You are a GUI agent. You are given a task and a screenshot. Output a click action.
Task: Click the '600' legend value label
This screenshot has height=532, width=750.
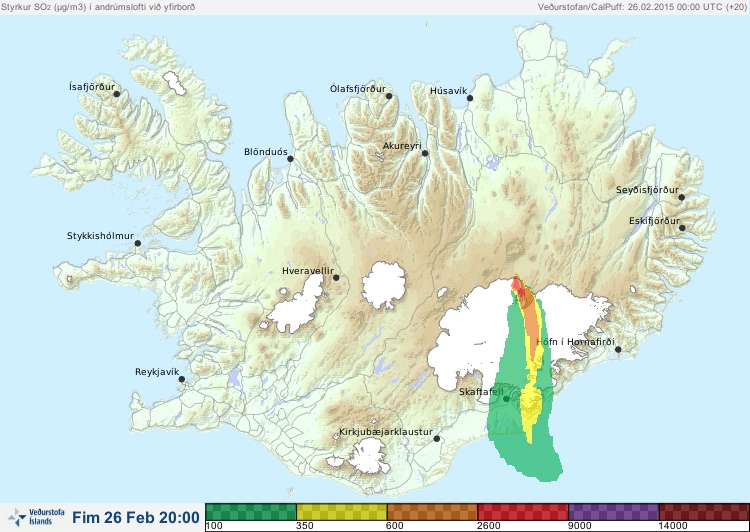[x=395, y=526]
